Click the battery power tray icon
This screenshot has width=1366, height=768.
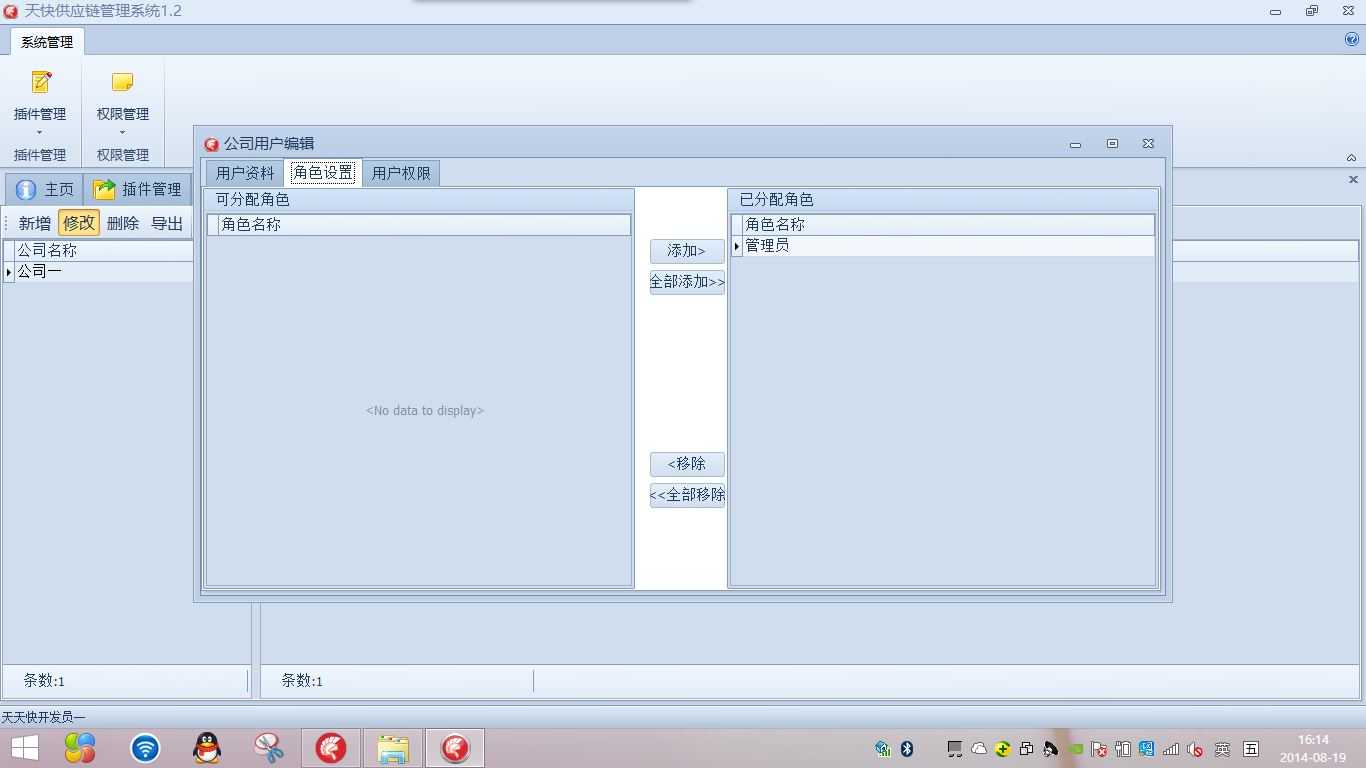(1123, 748)
